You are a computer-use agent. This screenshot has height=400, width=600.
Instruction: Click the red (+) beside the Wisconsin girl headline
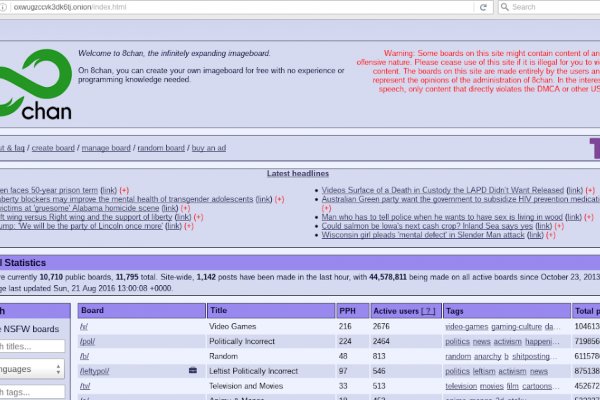click(x=551, y=235)
